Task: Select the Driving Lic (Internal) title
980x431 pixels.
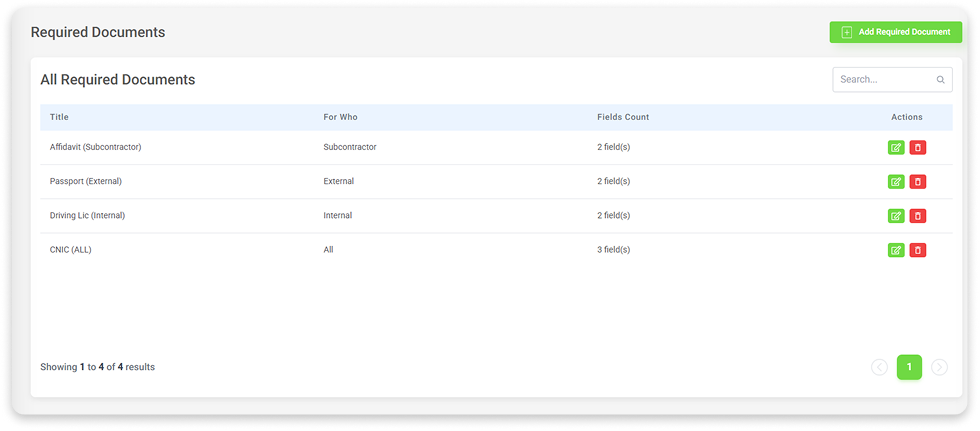Action: (88, 216)
